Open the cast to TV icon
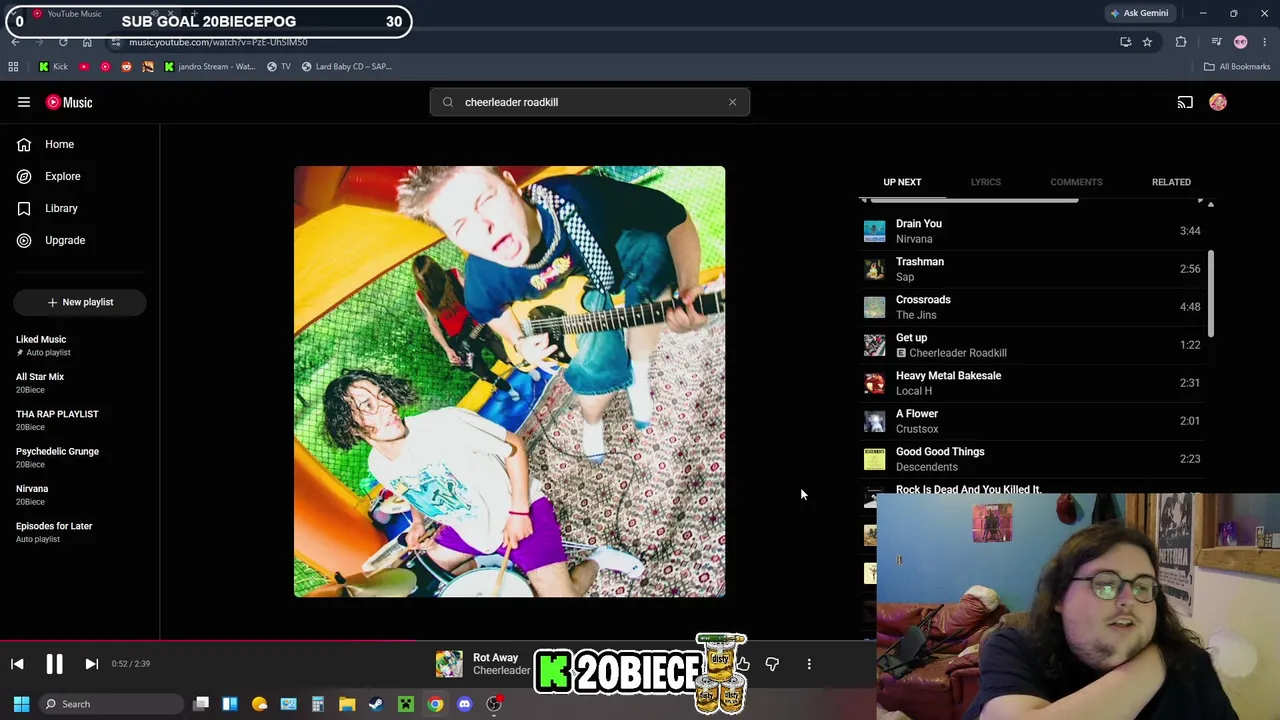The width and height of the screenshot is (1280, 720). (x=1185, y=102)
